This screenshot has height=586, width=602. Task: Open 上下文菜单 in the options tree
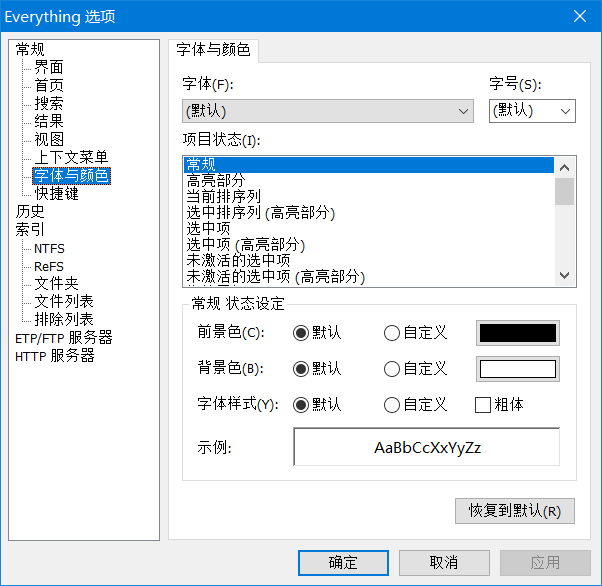click(x=71, y=157)
